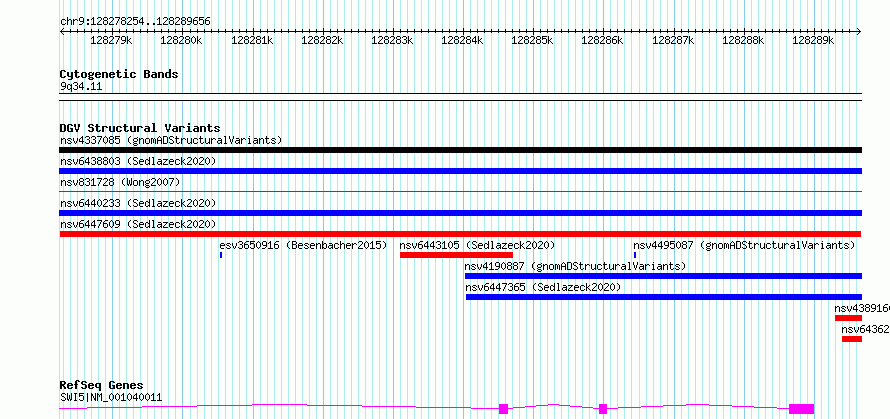Screen dimensions: 890x419
Task: Click the widest magenta SWI5 exon block
Action: pos(801,409)
